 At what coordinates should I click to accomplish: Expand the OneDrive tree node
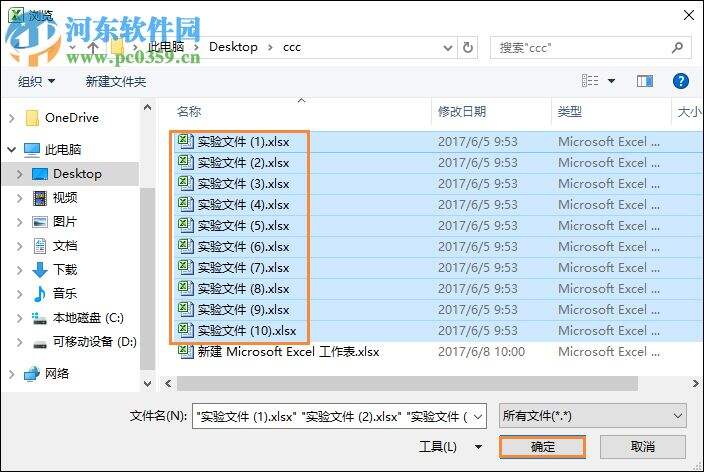pos(12,118)
